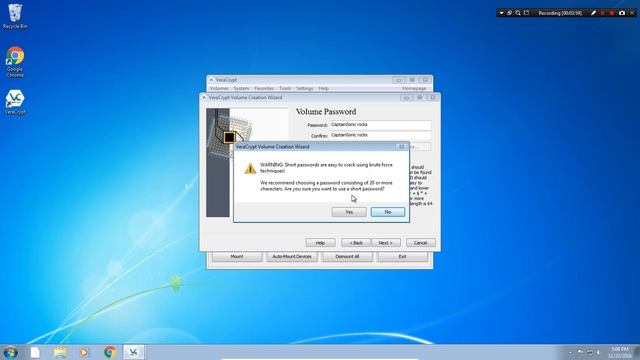Click the warning triangle icon in dialog
Screen dimensions: 640x360
click(250, 168)
